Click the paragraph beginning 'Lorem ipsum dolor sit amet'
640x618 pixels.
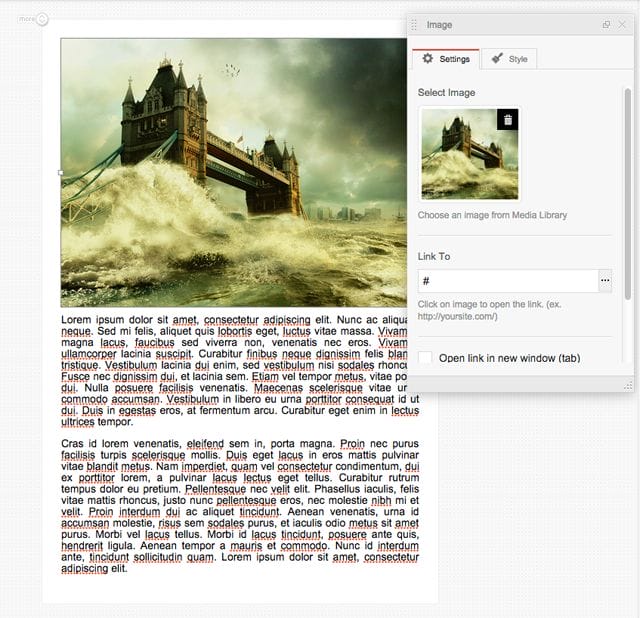click(x=240, y=371)
